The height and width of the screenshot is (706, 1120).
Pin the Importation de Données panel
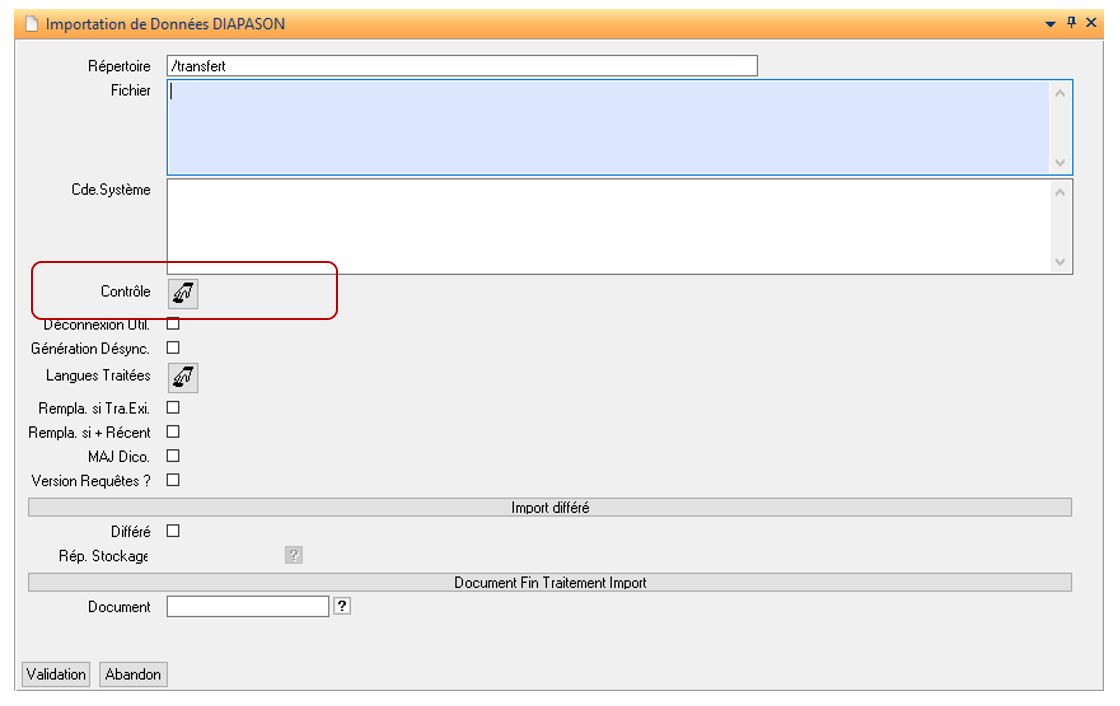[1071, 23]
